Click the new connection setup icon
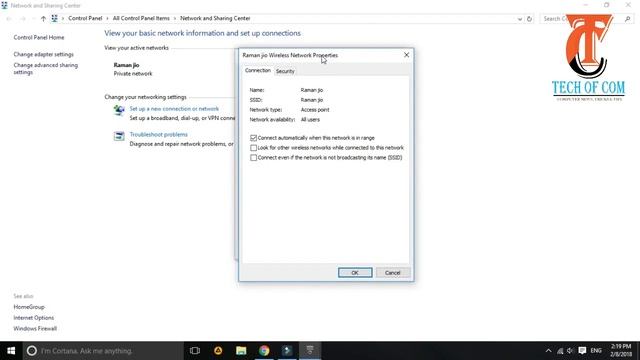The width and height of the screenshot is (640, 360). tap(119, 111)
